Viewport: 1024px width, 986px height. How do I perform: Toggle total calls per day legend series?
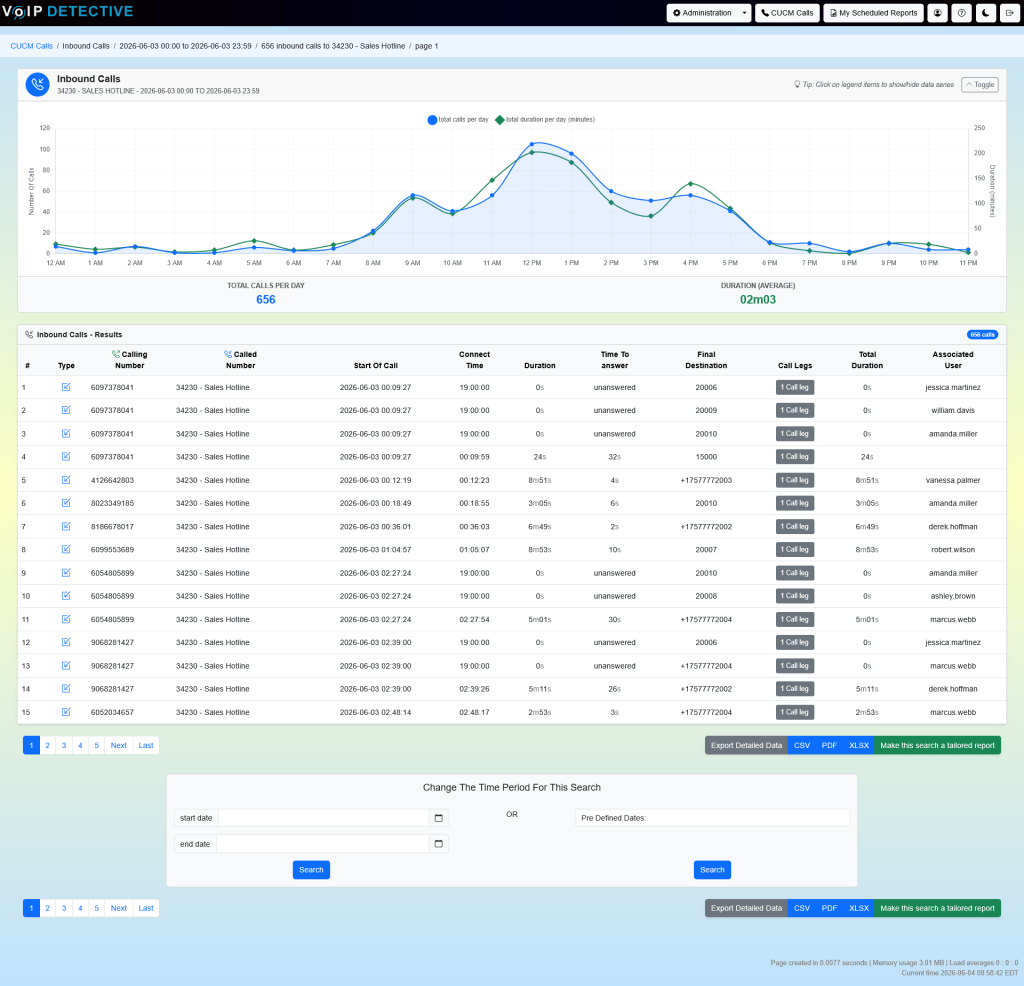point(458,119)
